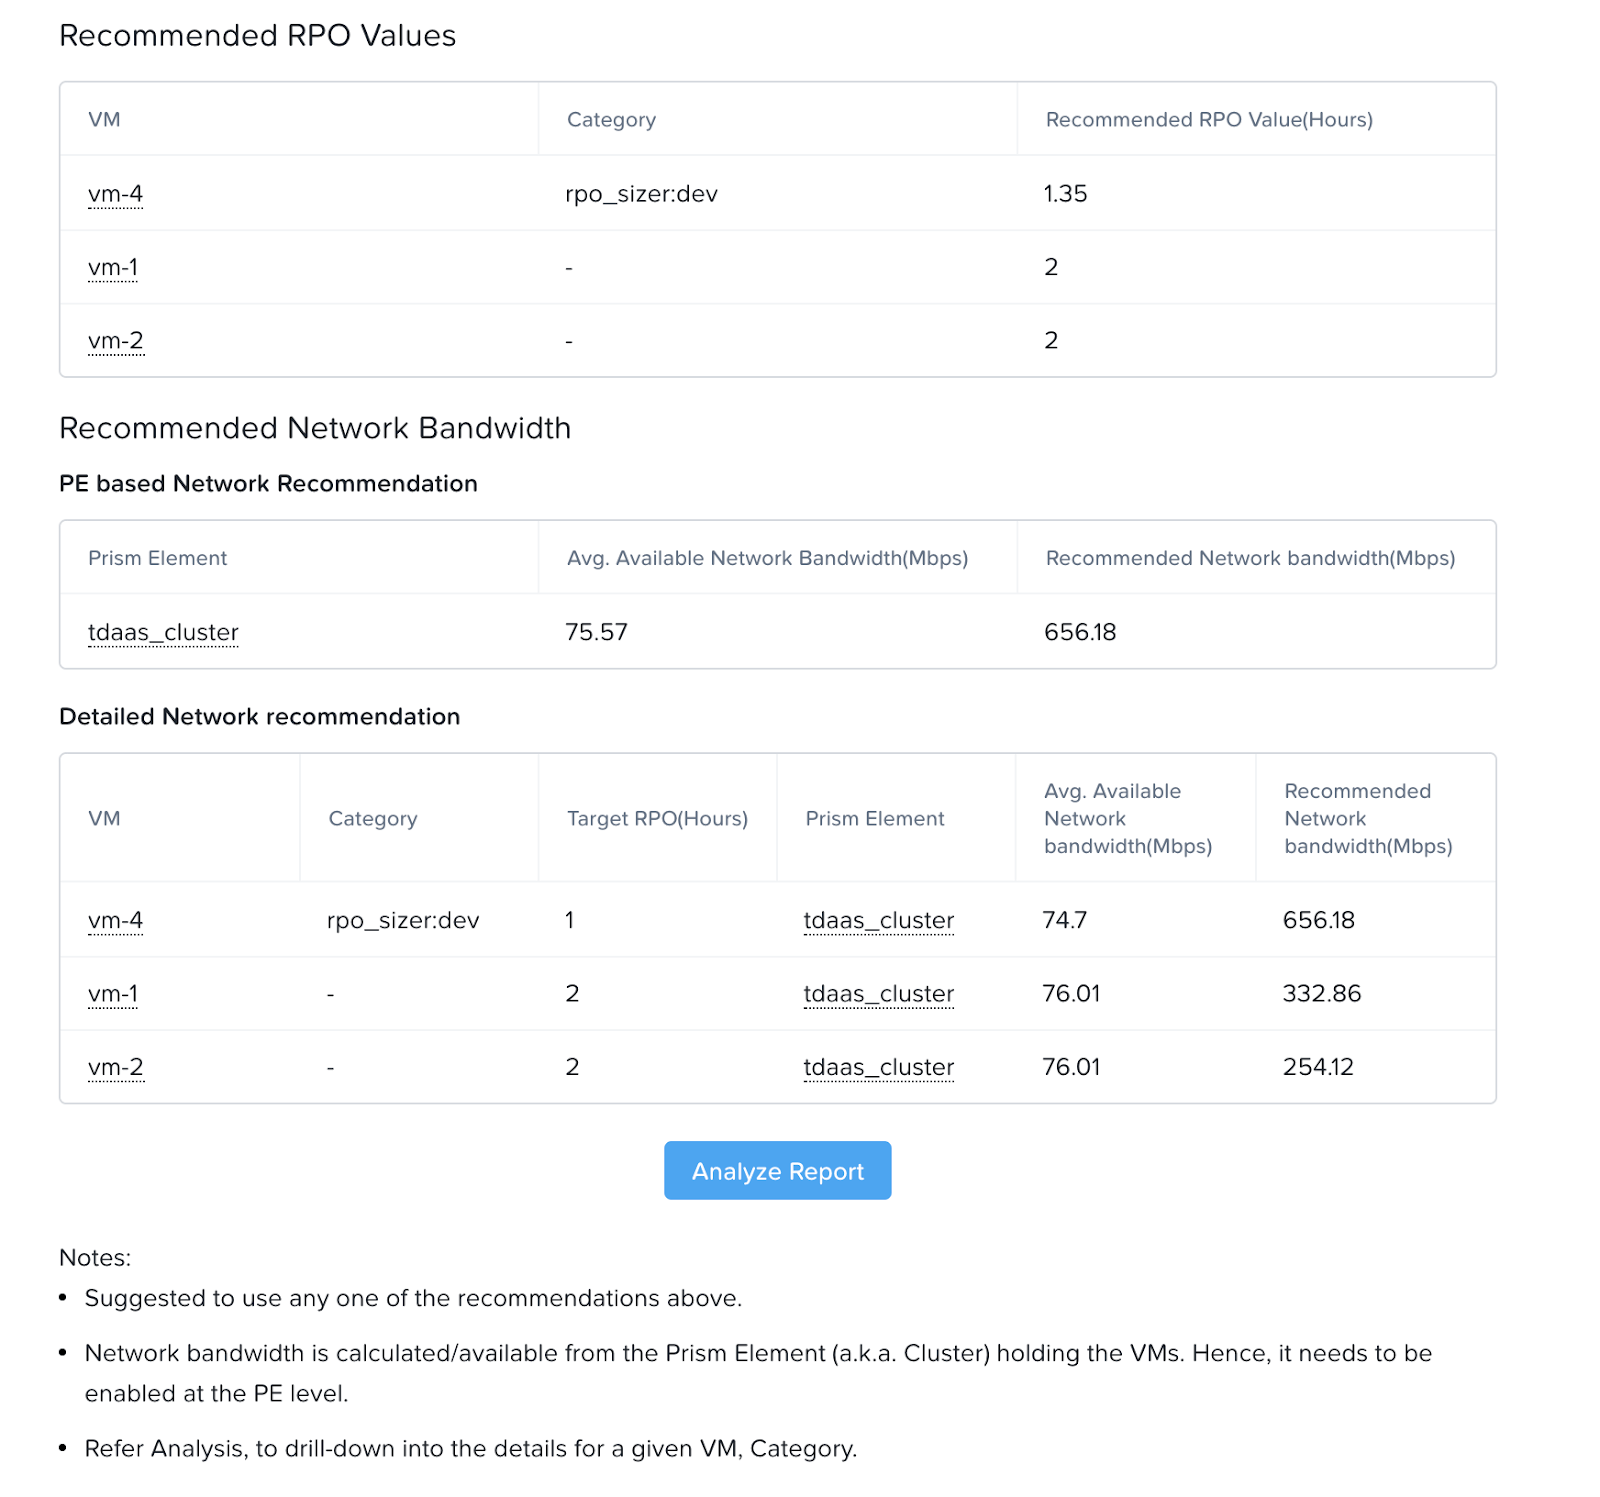Select vm-1 link in Detailed Network recommendation table

pos(113,994)
